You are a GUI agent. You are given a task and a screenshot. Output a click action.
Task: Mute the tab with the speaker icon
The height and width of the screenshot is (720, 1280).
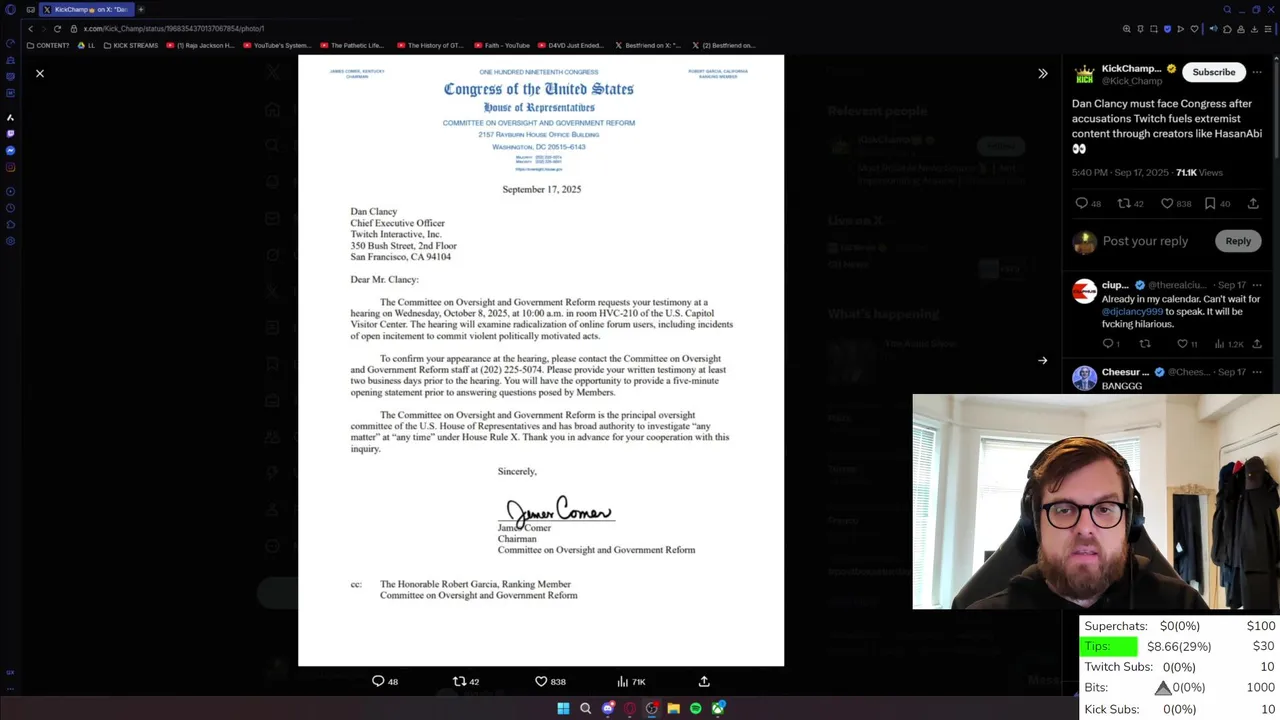[1213, 29]
